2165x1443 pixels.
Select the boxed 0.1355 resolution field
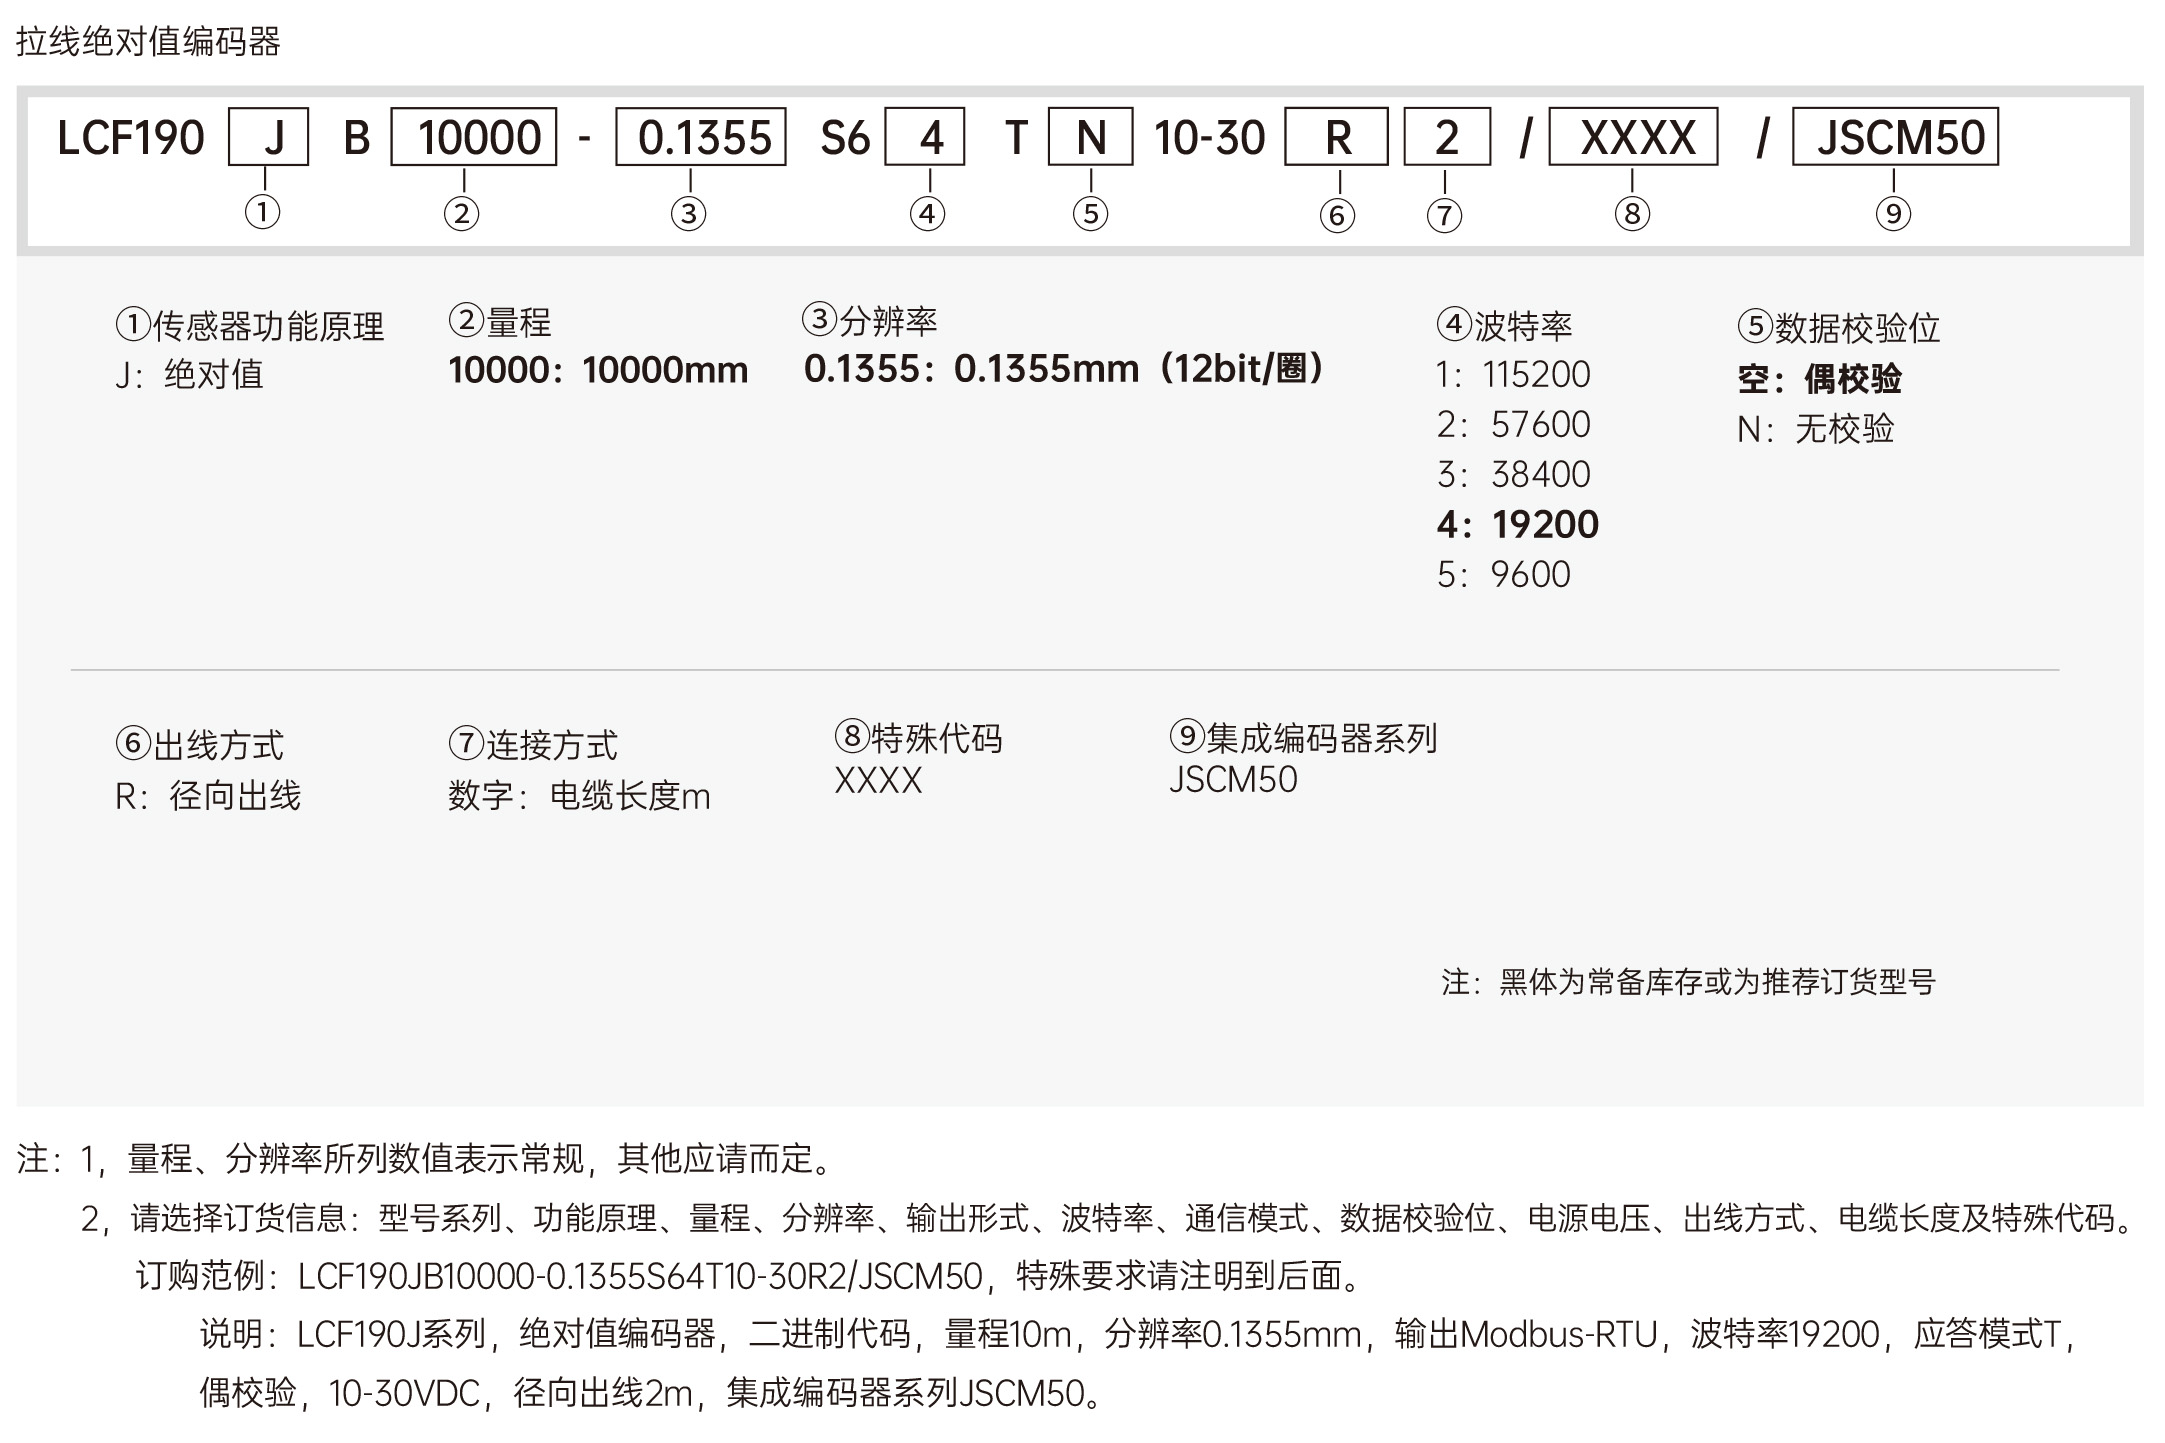(700, 137)
